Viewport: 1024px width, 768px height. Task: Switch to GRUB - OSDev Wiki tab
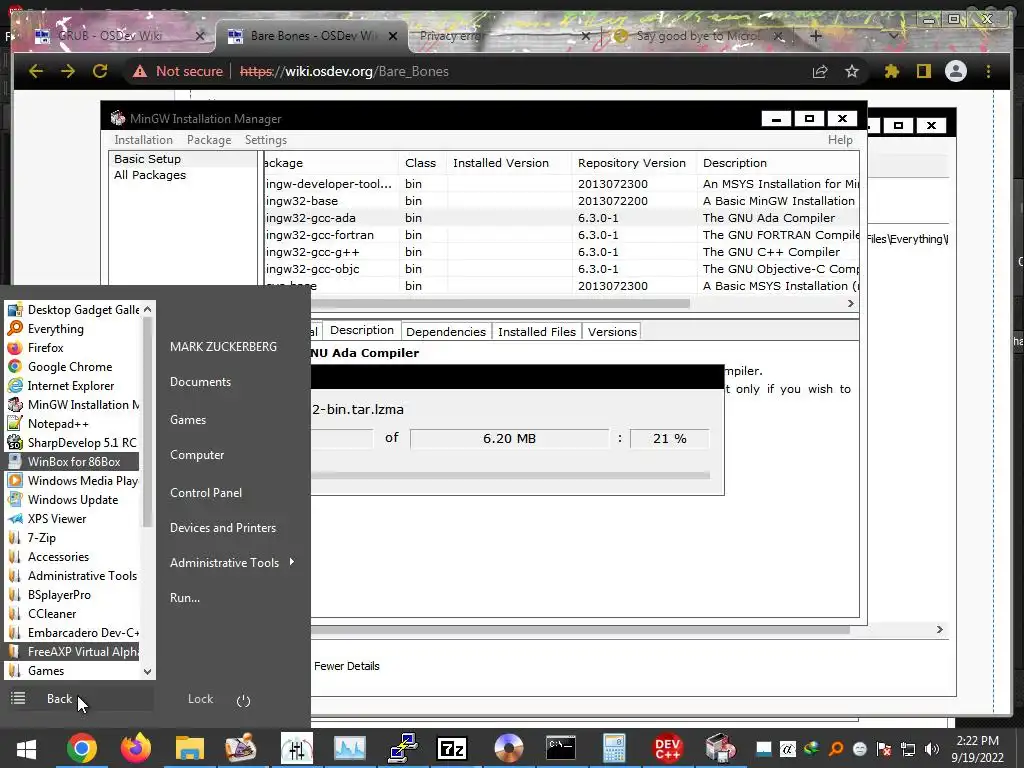[x=112, y=35]
